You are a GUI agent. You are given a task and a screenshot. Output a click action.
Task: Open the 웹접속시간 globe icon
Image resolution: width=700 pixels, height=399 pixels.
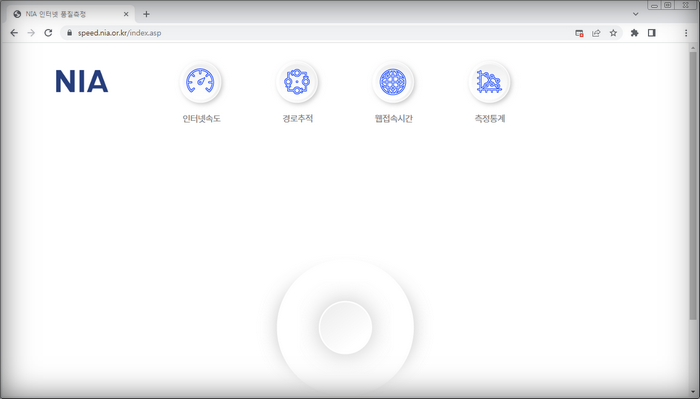393,82
